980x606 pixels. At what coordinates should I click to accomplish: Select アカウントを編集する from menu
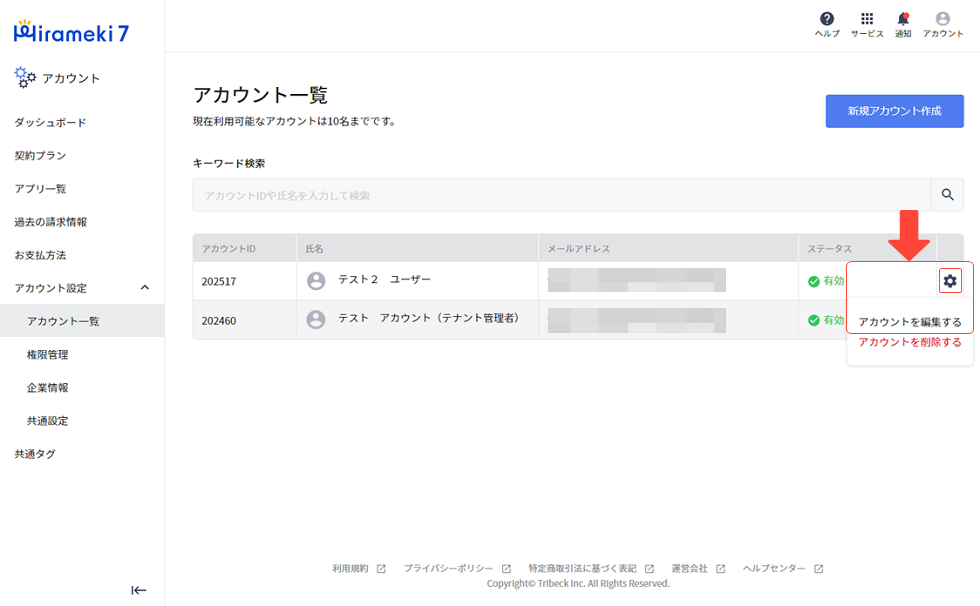[909, 322]
